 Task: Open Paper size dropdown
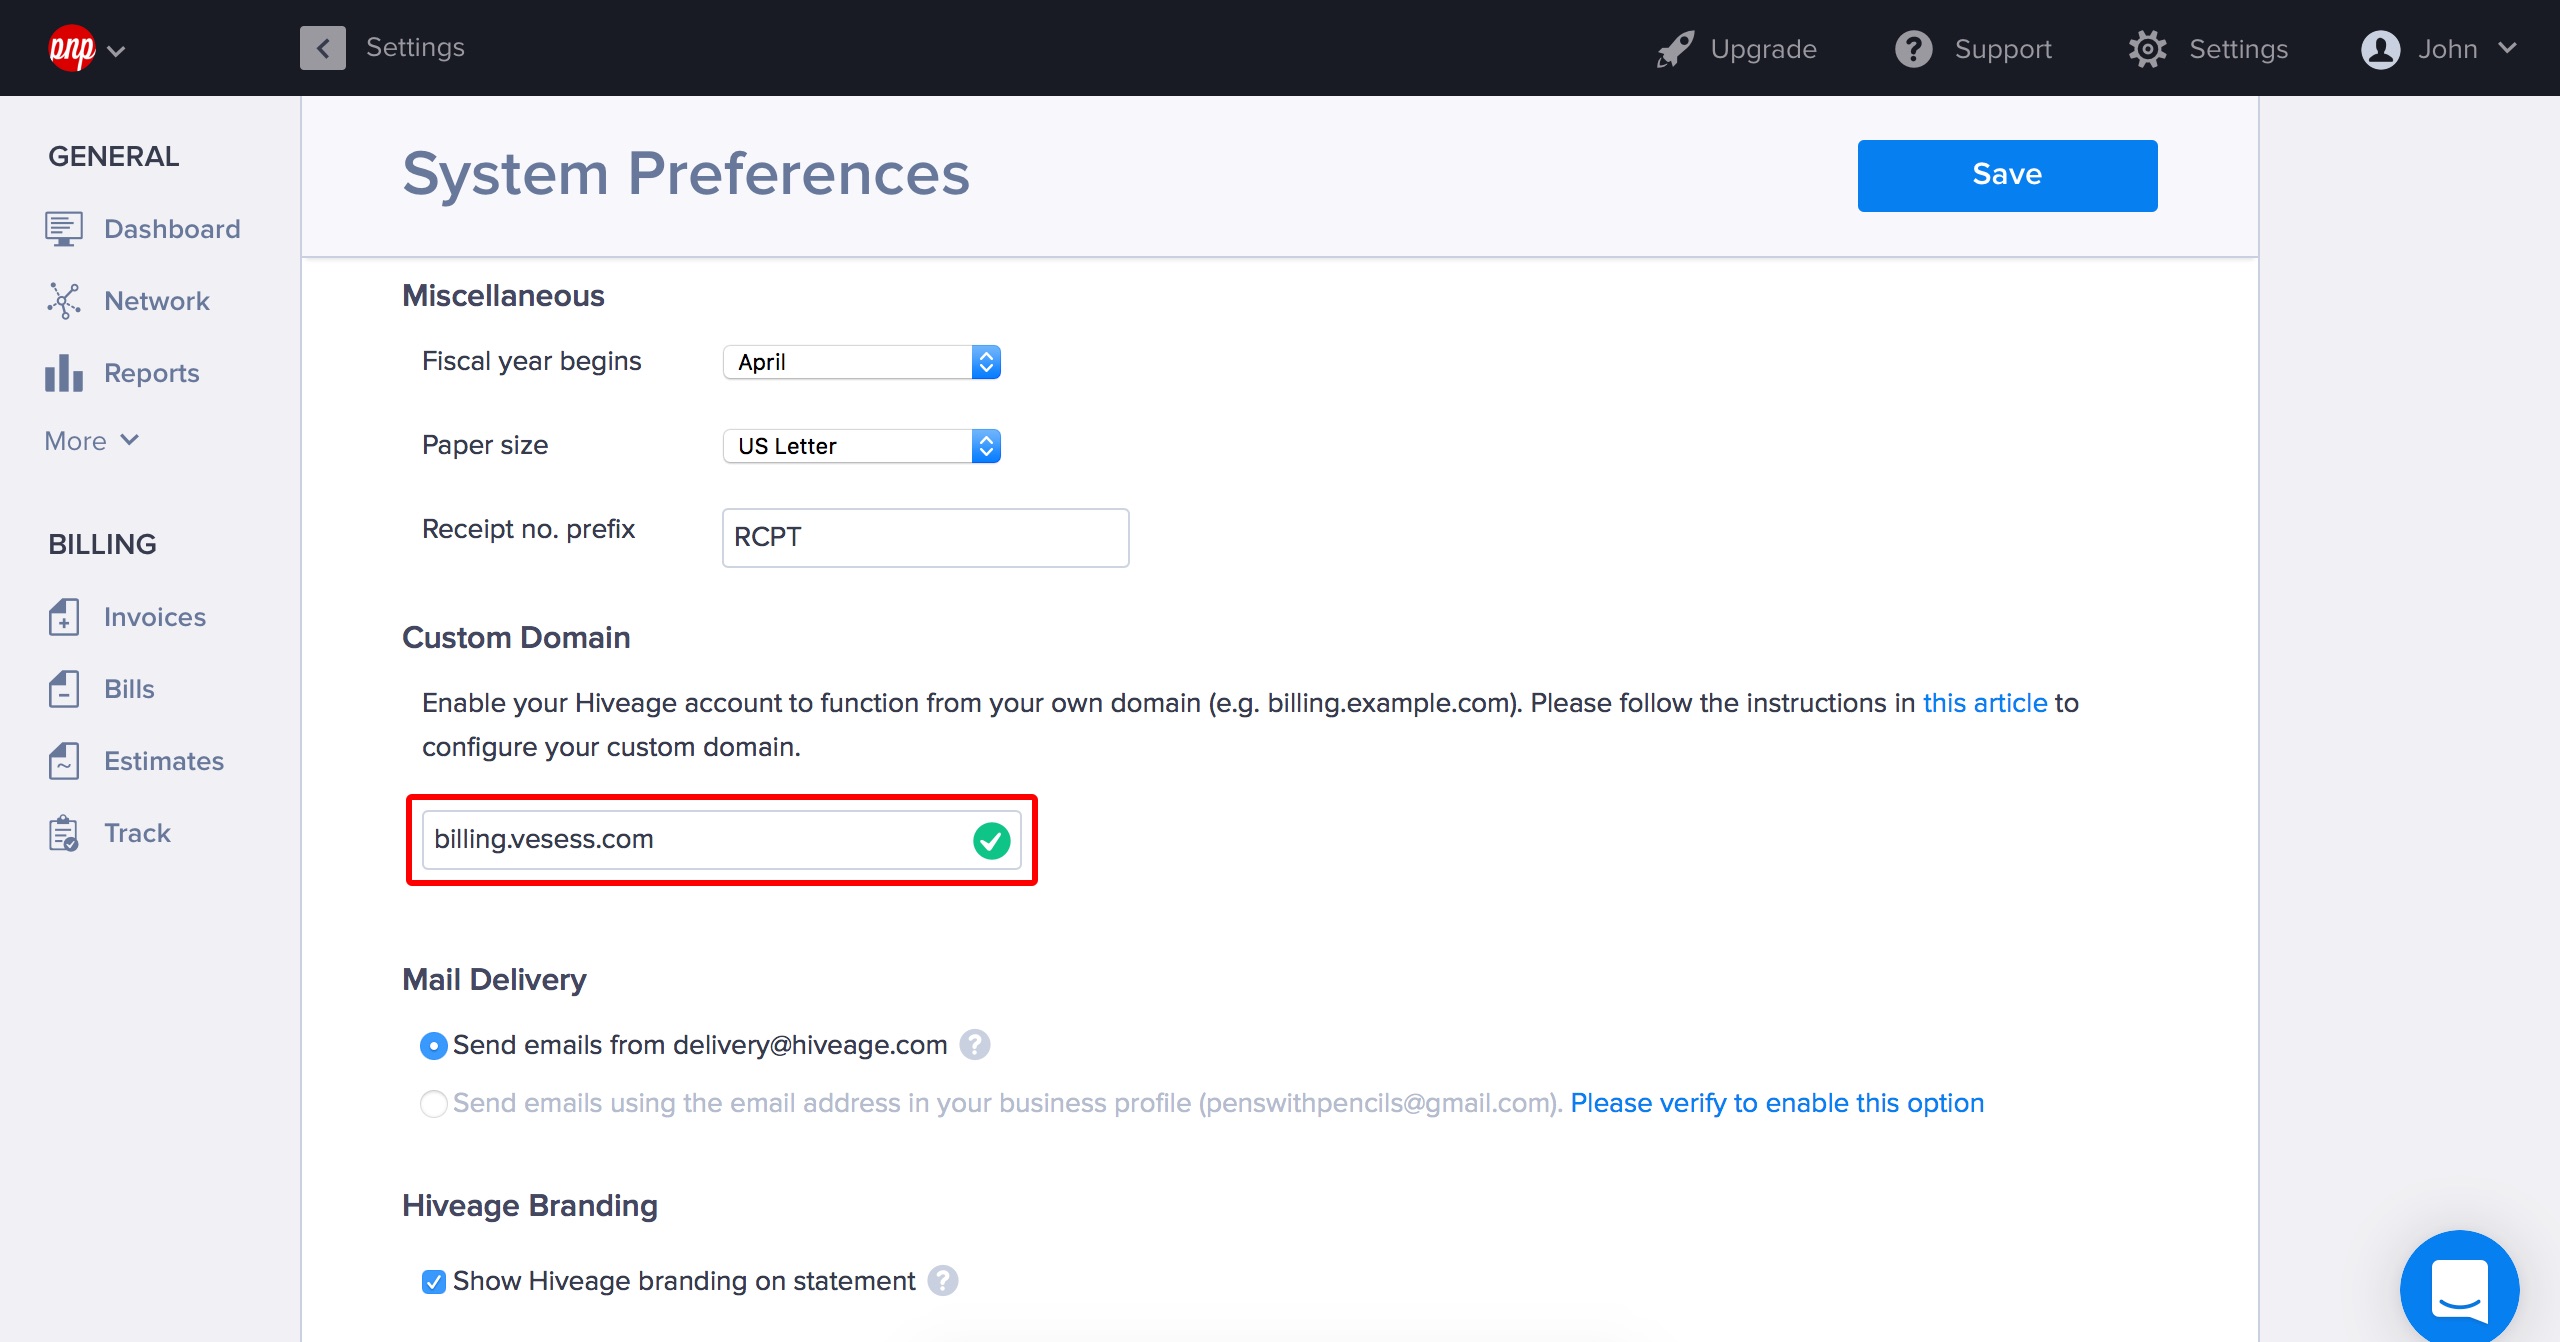click(861, 446)
